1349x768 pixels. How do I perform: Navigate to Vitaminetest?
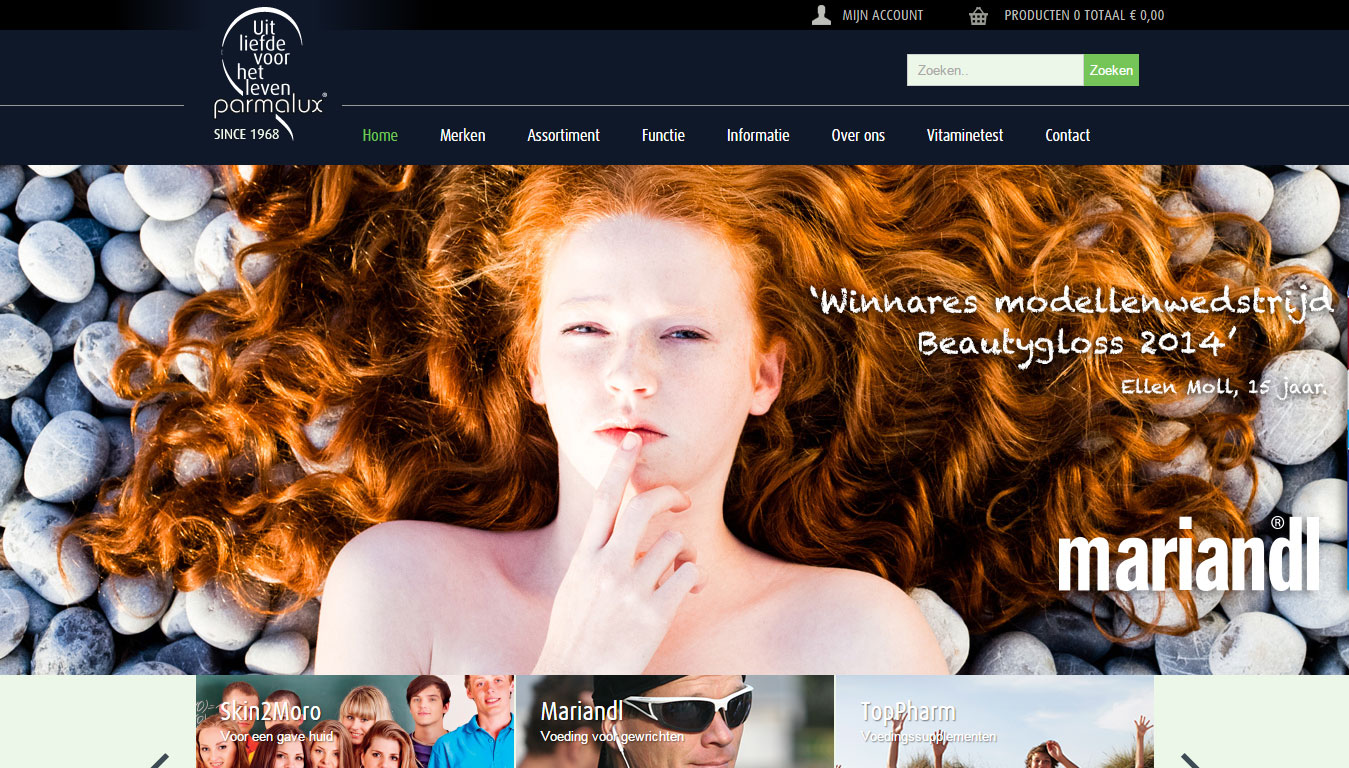(x=964, y=135)
